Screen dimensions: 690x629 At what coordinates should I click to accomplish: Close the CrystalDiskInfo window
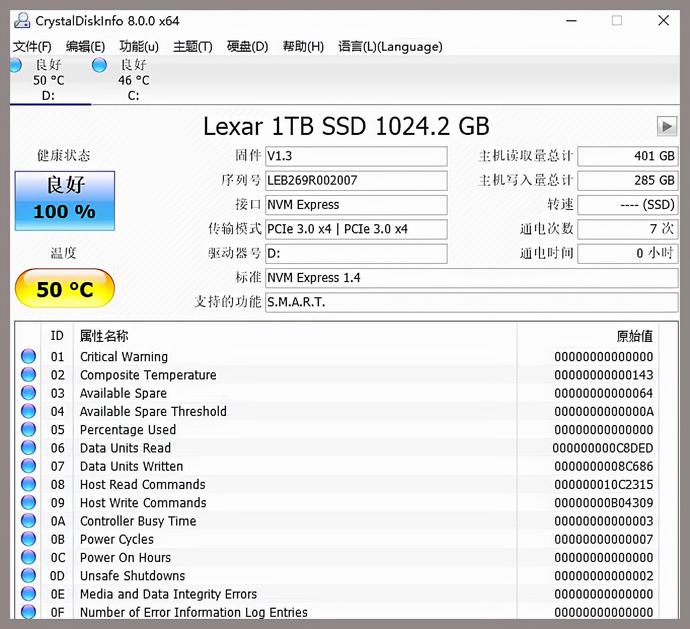click(x=664, y=21)
